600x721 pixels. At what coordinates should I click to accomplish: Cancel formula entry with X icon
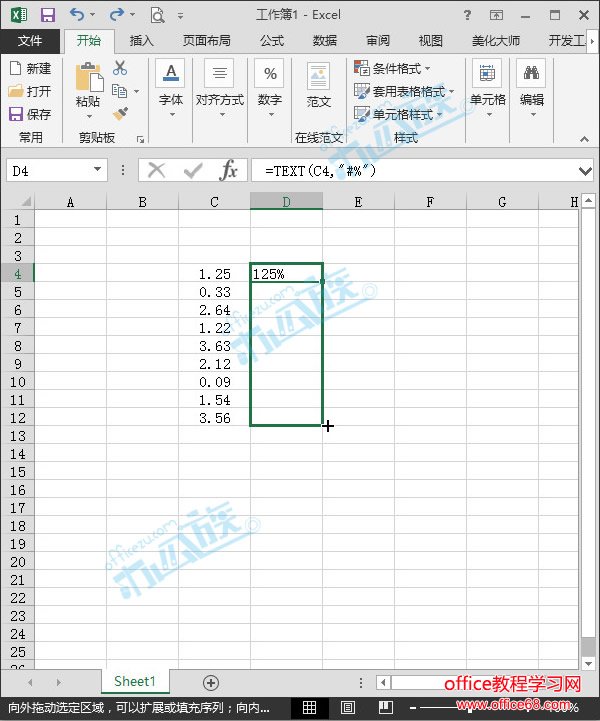157,171
